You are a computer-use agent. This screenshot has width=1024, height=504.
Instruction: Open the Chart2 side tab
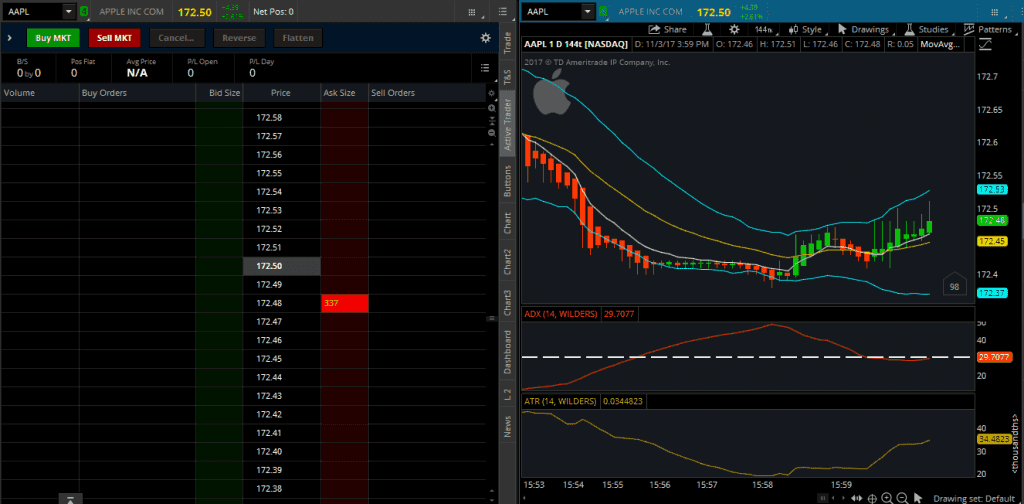point(507,262)
